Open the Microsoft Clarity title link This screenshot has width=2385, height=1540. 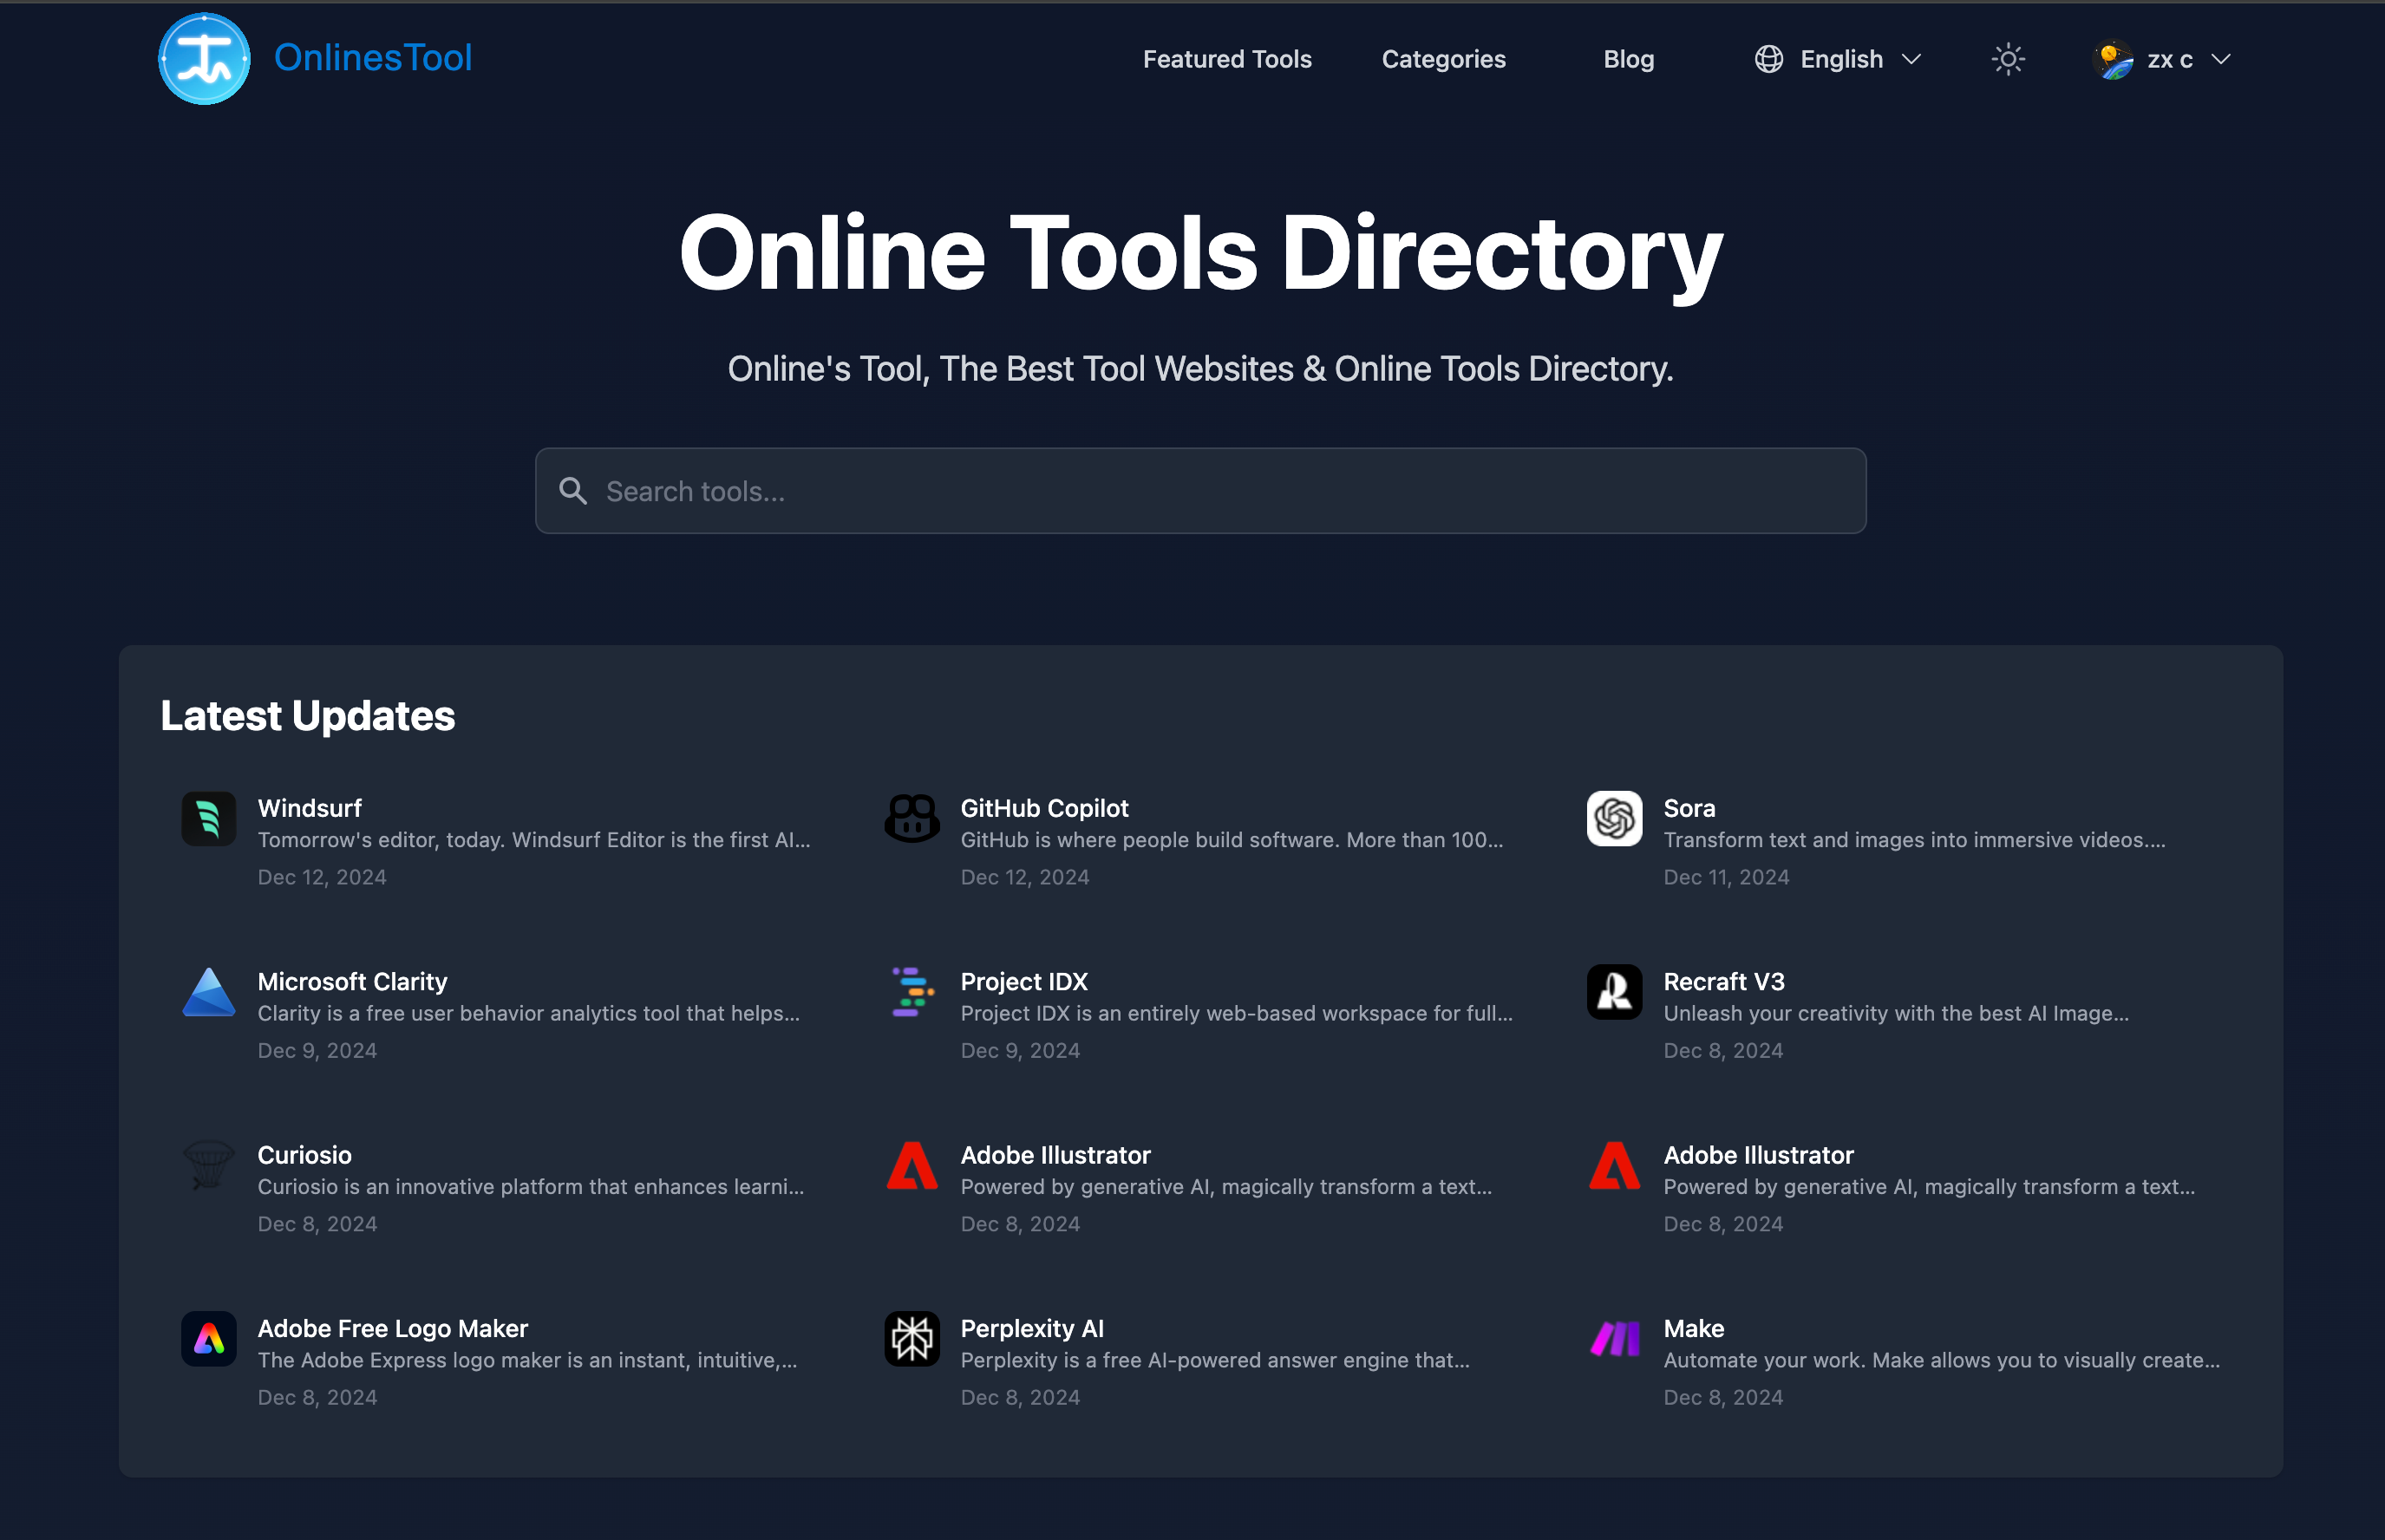tap(352, 981)
